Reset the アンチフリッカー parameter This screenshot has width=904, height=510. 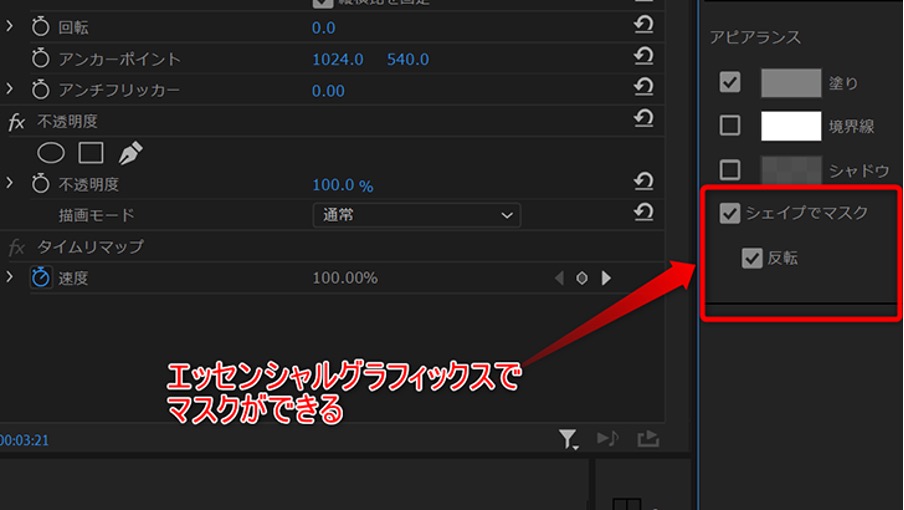[643, 87]
